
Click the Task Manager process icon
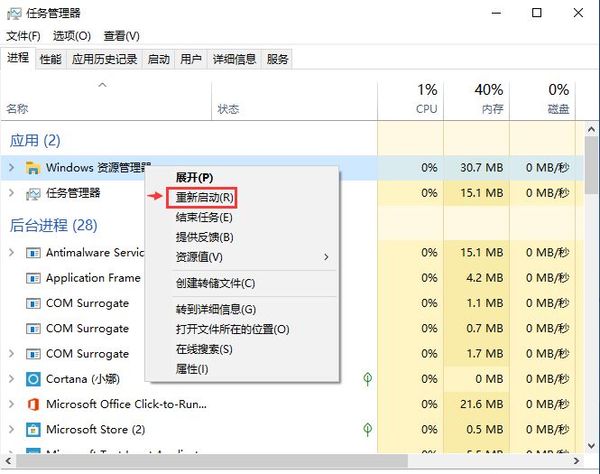(x=32, y=193)
